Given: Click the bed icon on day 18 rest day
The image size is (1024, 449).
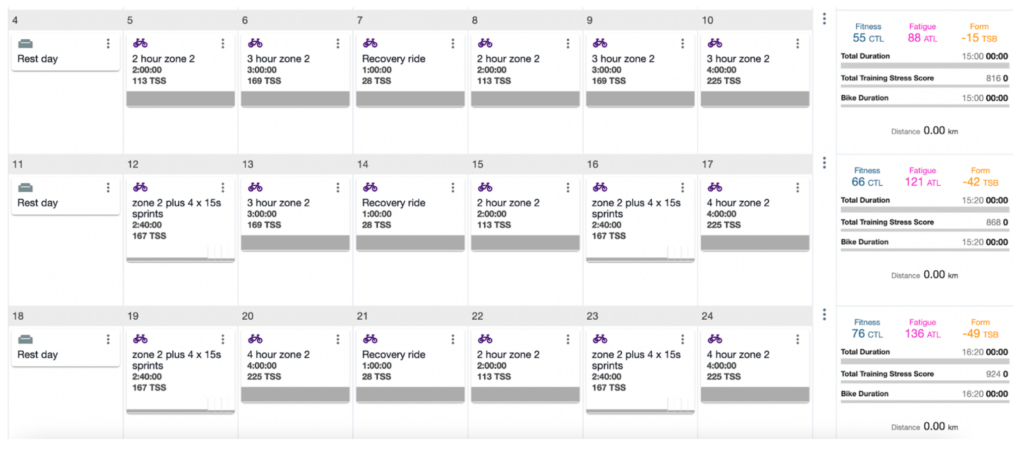Looking at the screenshot, I should click(26, 339).
